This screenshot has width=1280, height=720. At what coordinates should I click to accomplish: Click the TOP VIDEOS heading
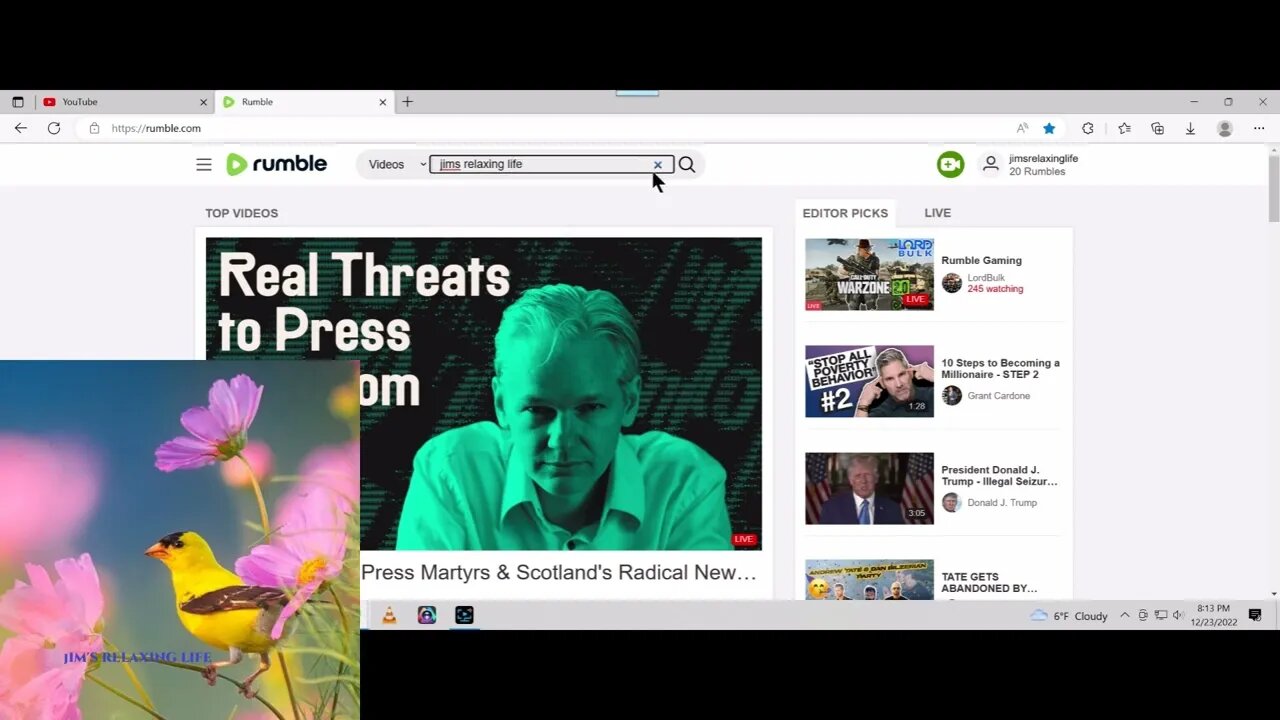241,213
